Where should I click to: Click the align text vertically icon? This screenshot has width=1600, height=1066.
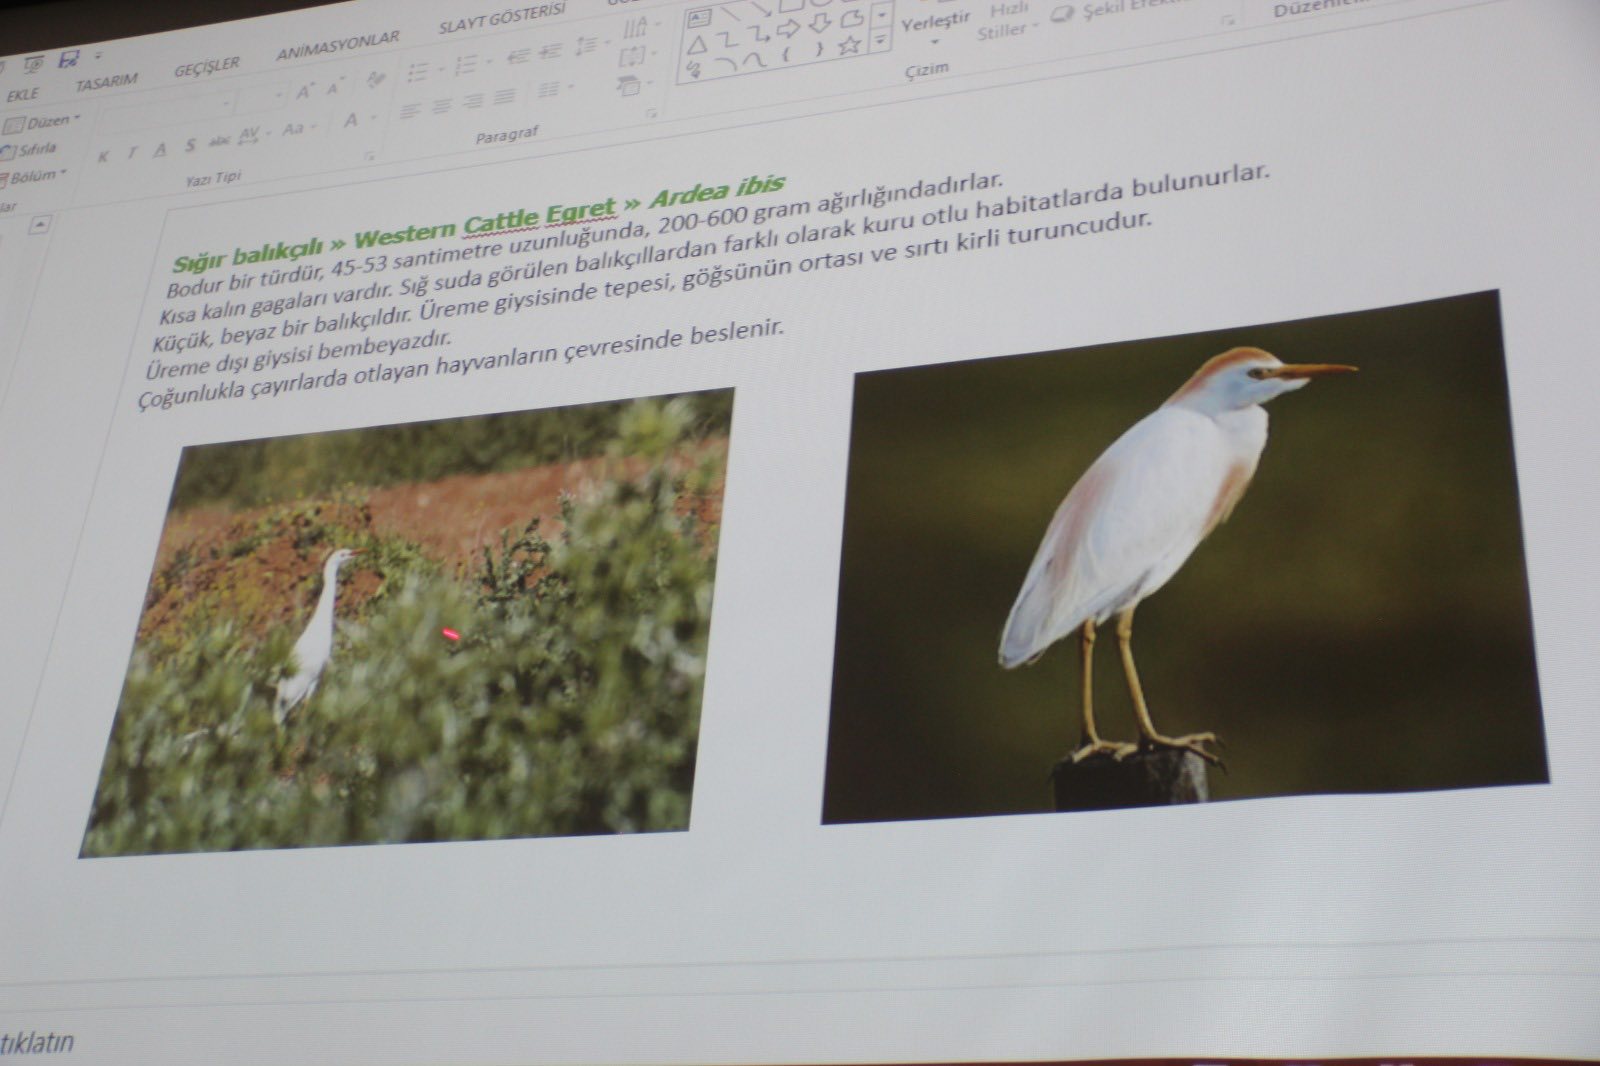[634, 55]
